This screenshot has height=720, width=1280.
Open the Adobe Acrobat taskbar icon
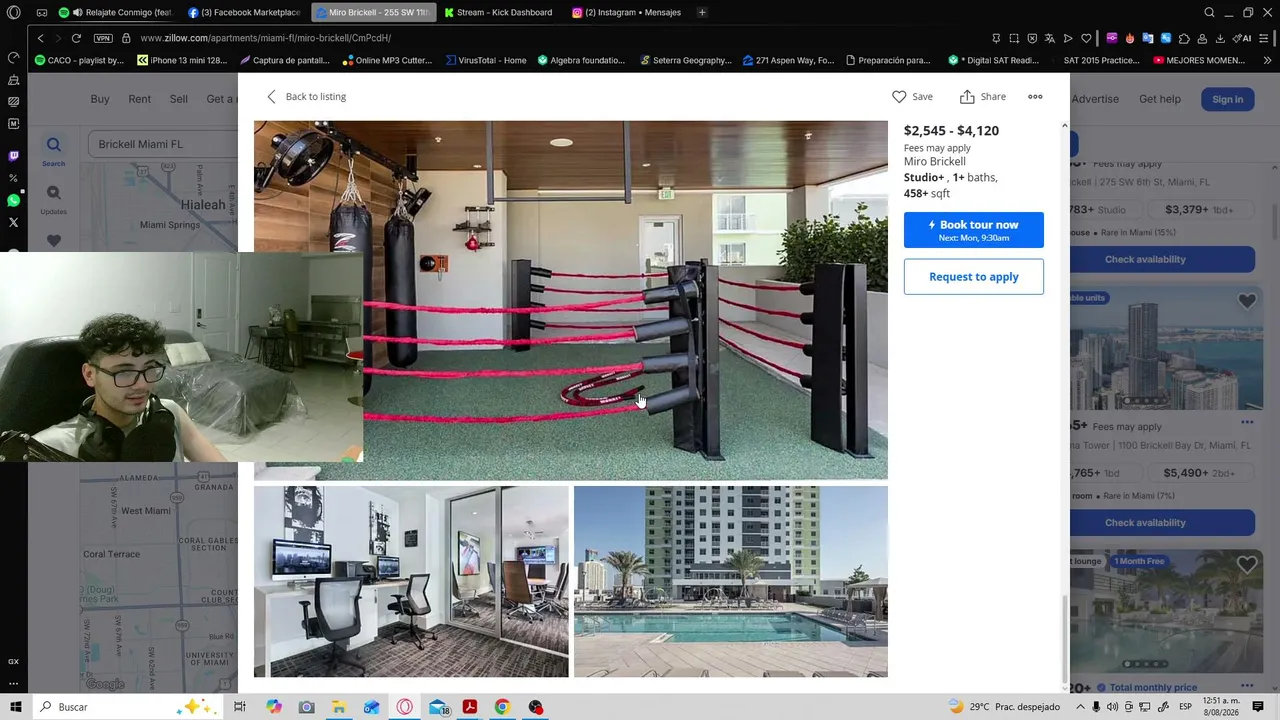point(469,707)
